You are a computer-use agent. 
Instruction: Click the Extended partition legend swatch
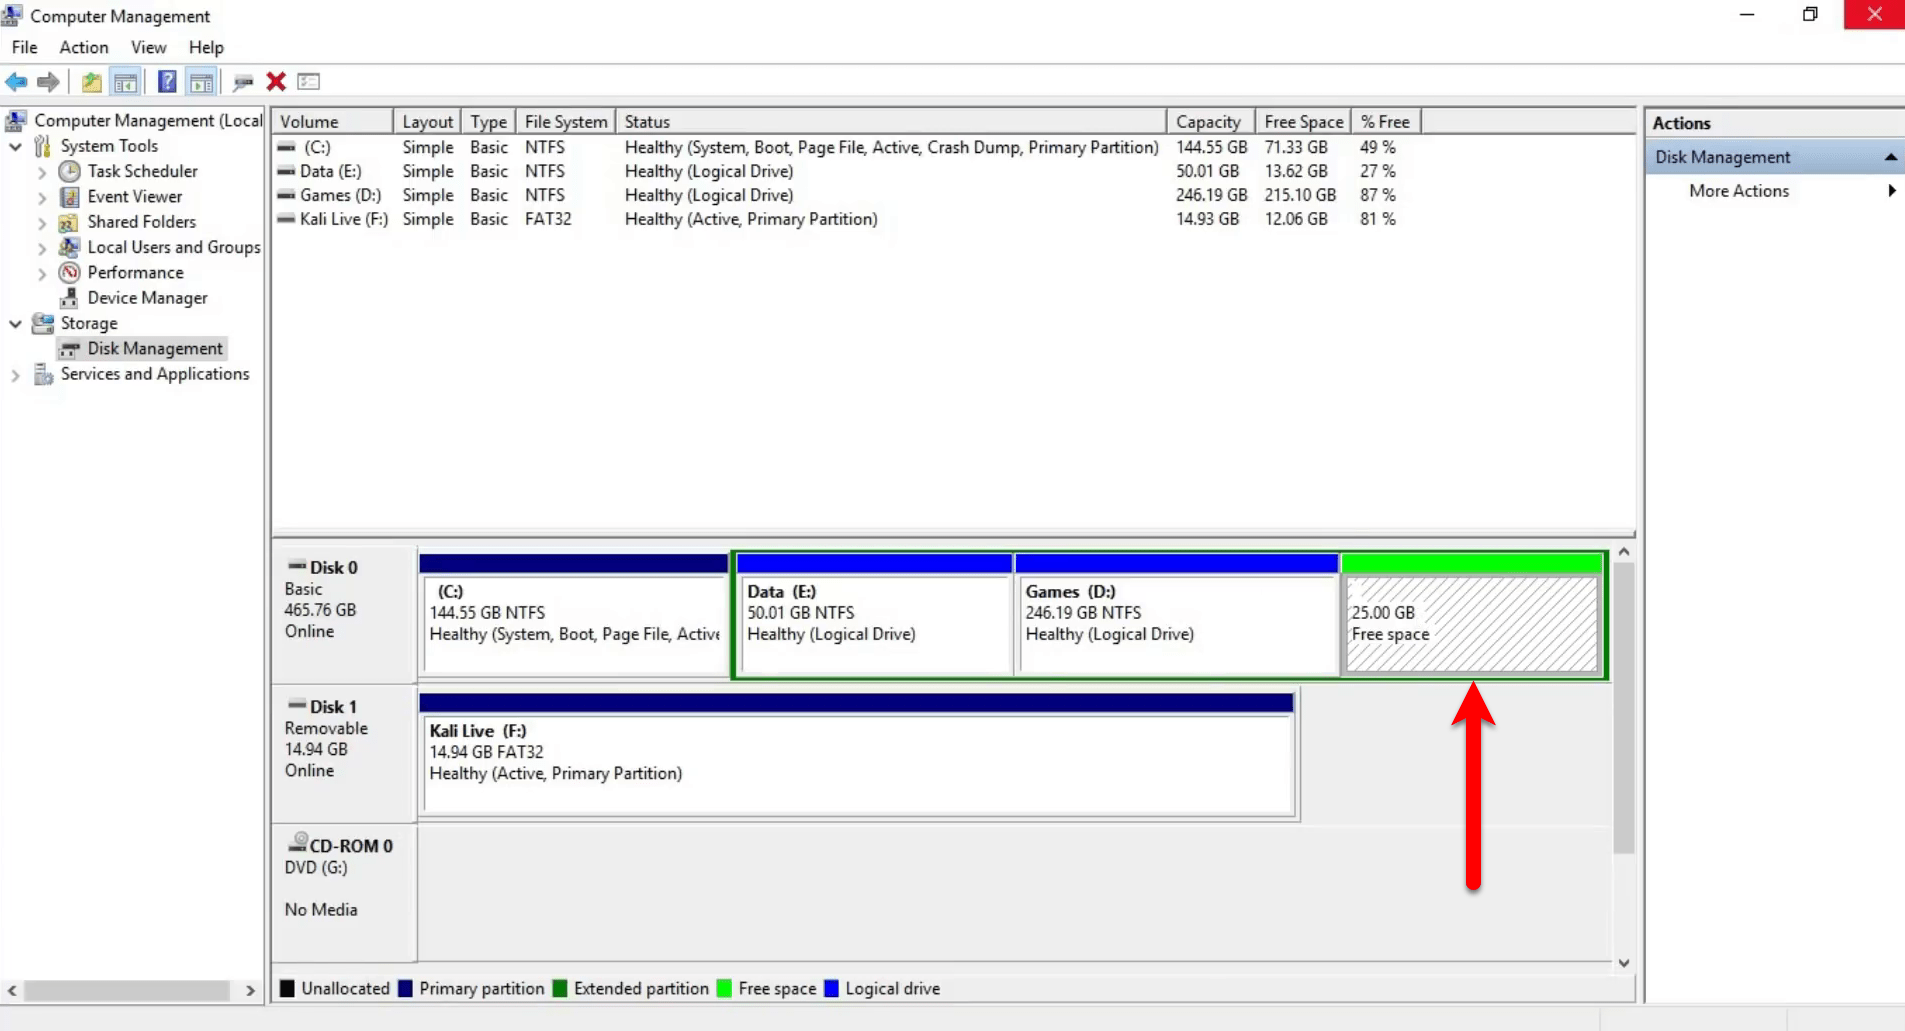(x=559, y=989)
